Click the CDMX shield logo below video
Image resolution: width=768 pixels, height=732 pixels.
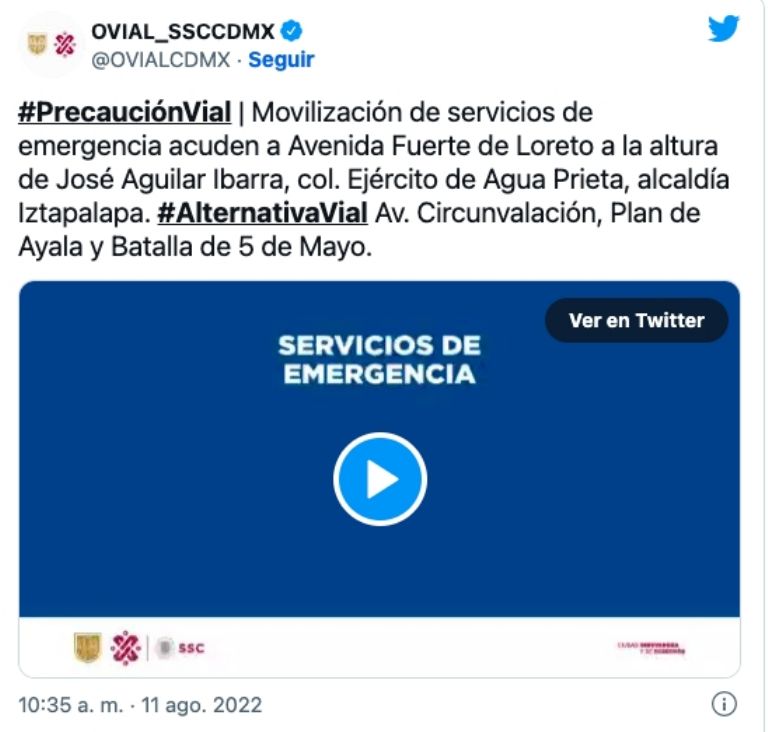point(88,647)
